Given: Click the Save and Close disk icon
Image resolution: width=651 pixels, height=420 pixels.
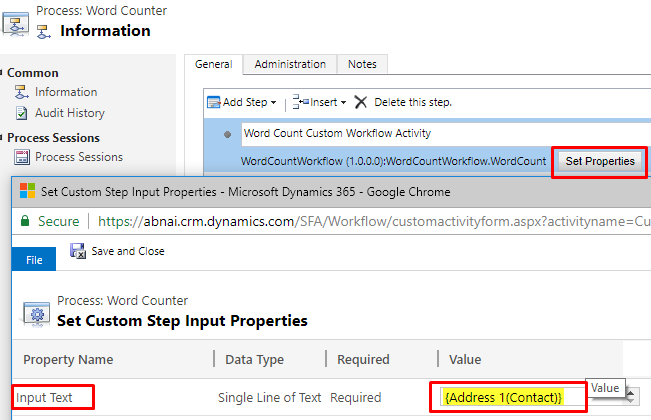Looking at the screenshot, I should click(x=78, y=251).
